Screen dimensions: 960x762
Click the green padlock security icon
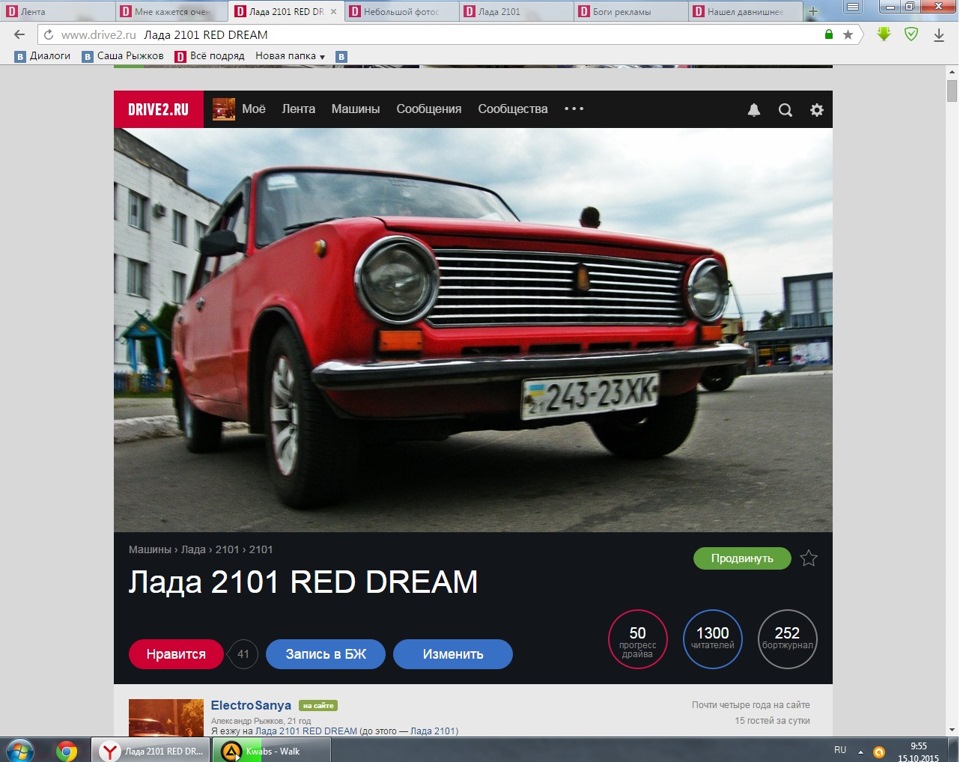tap(828, 34)
